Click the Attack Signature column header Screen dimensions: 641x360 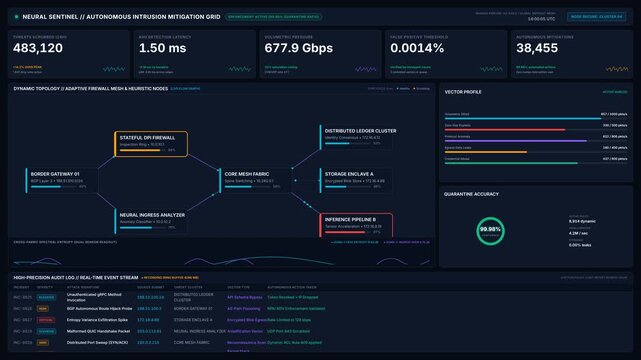[x=83, y=287]
